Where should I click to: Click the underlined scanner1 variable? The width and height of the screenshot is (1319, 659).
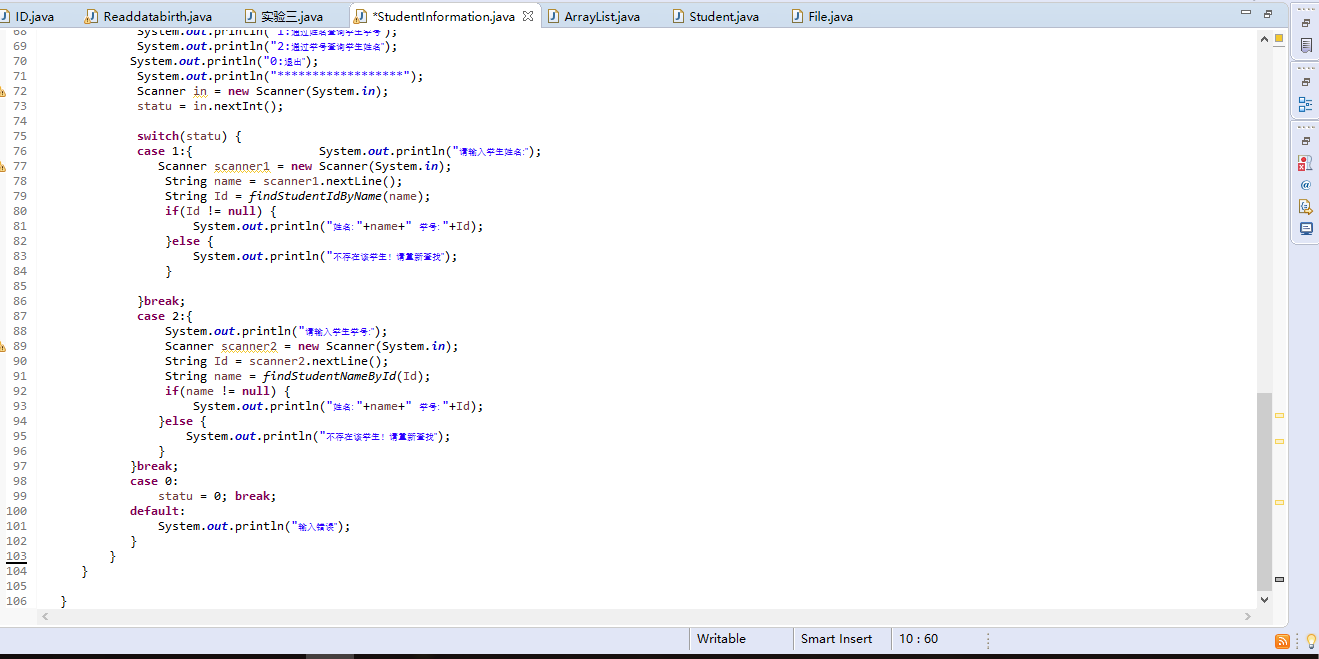(242, 166)
